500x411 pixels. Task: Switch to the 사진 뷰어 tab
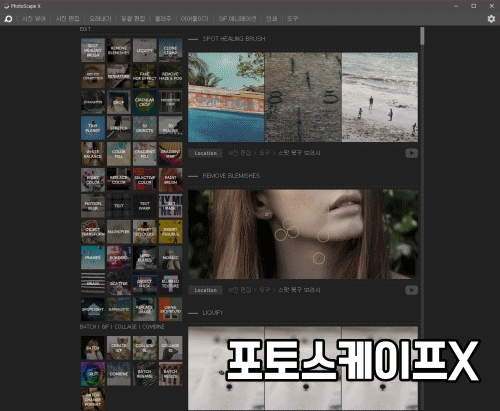pyautogui.click(x=34, y=19)
